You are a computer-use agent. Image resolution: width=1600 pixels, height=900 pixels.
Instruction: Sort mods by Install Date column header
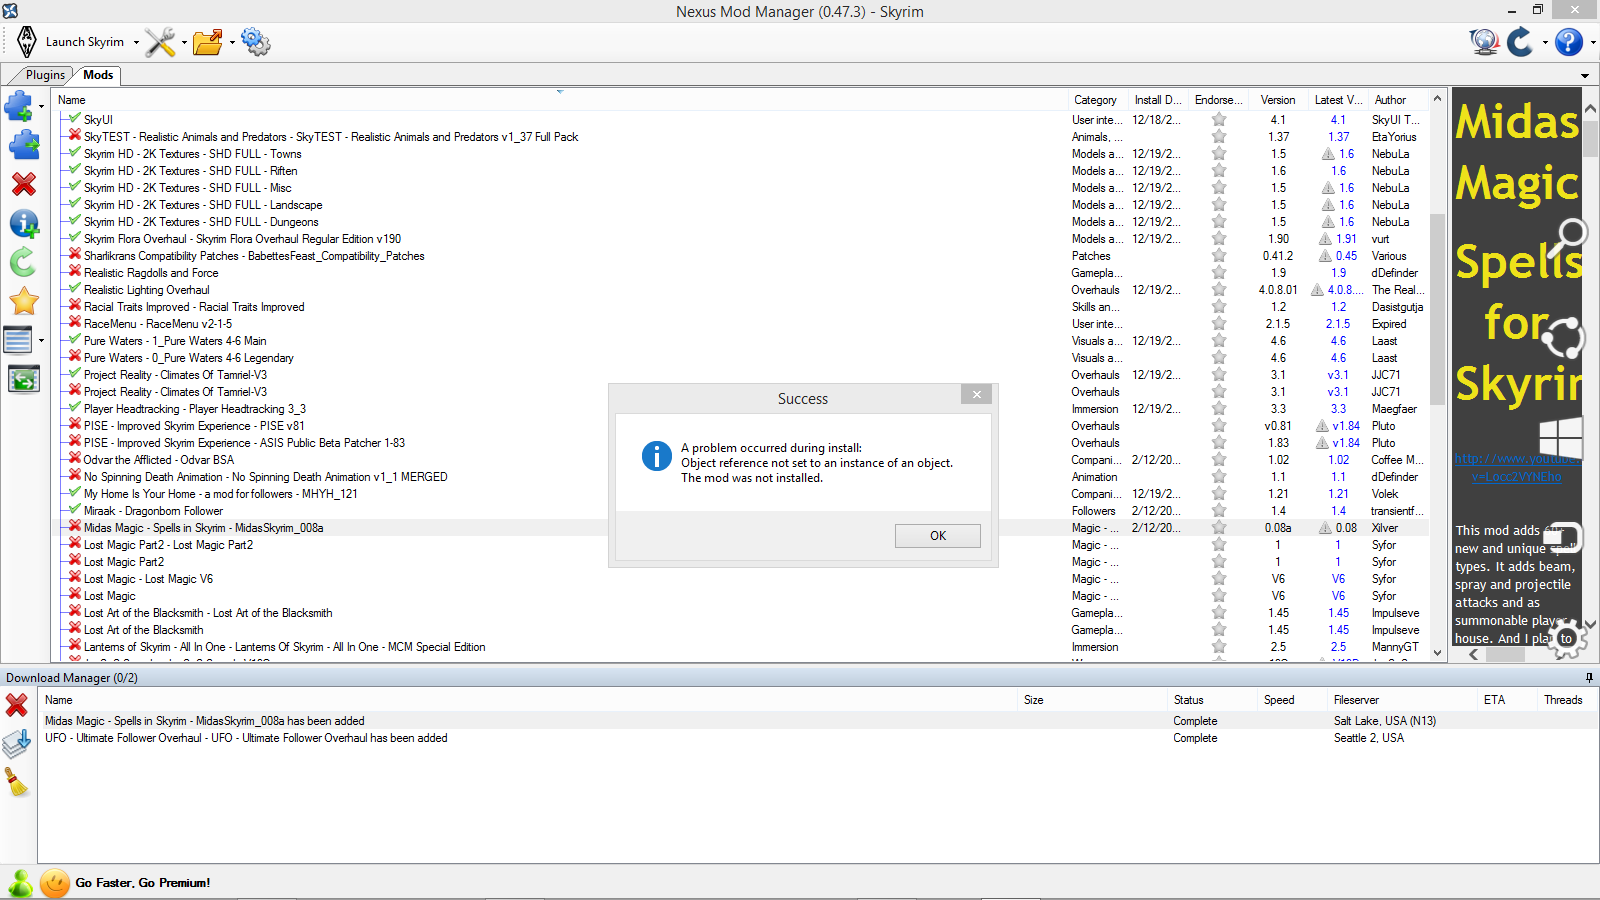coord(1158,100)
